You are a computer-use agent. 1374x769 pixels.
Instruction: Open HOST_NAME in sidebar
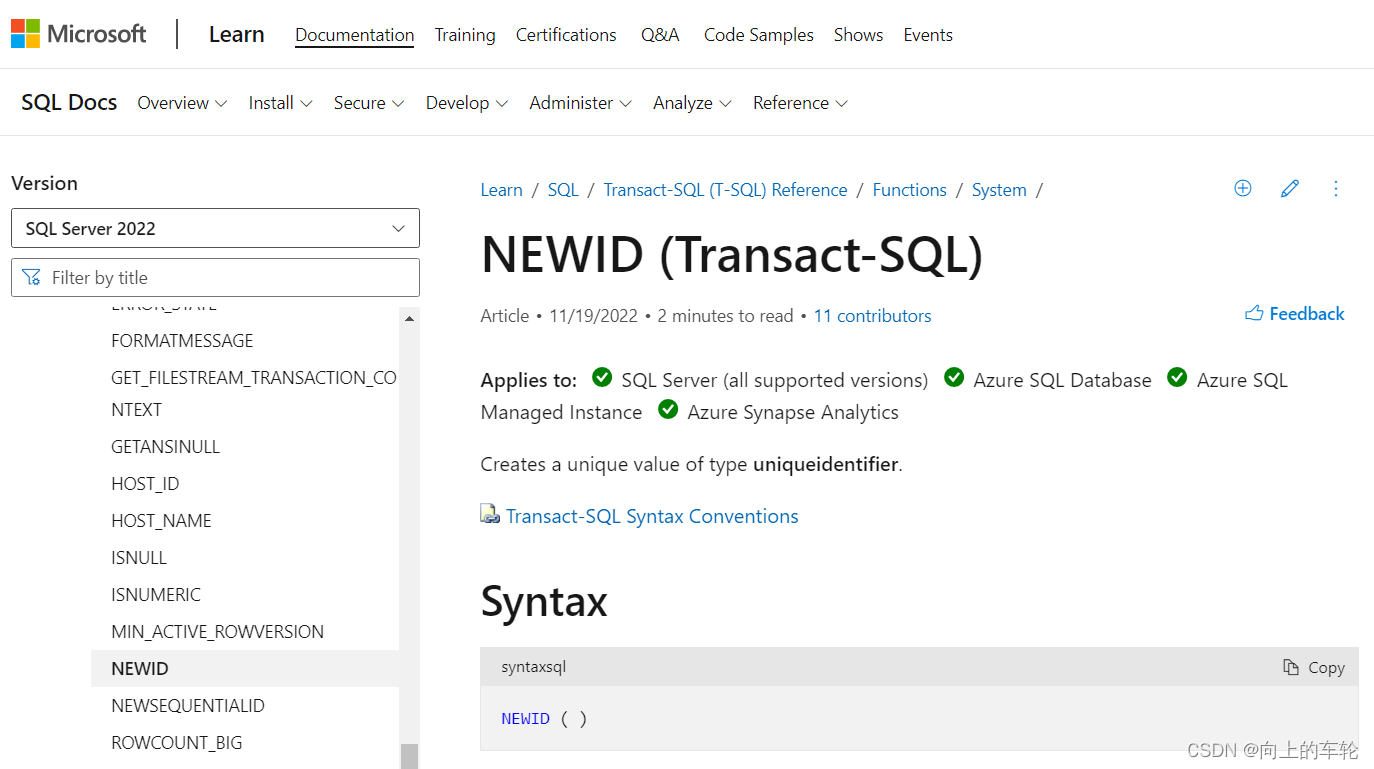(x=161, y=521)
